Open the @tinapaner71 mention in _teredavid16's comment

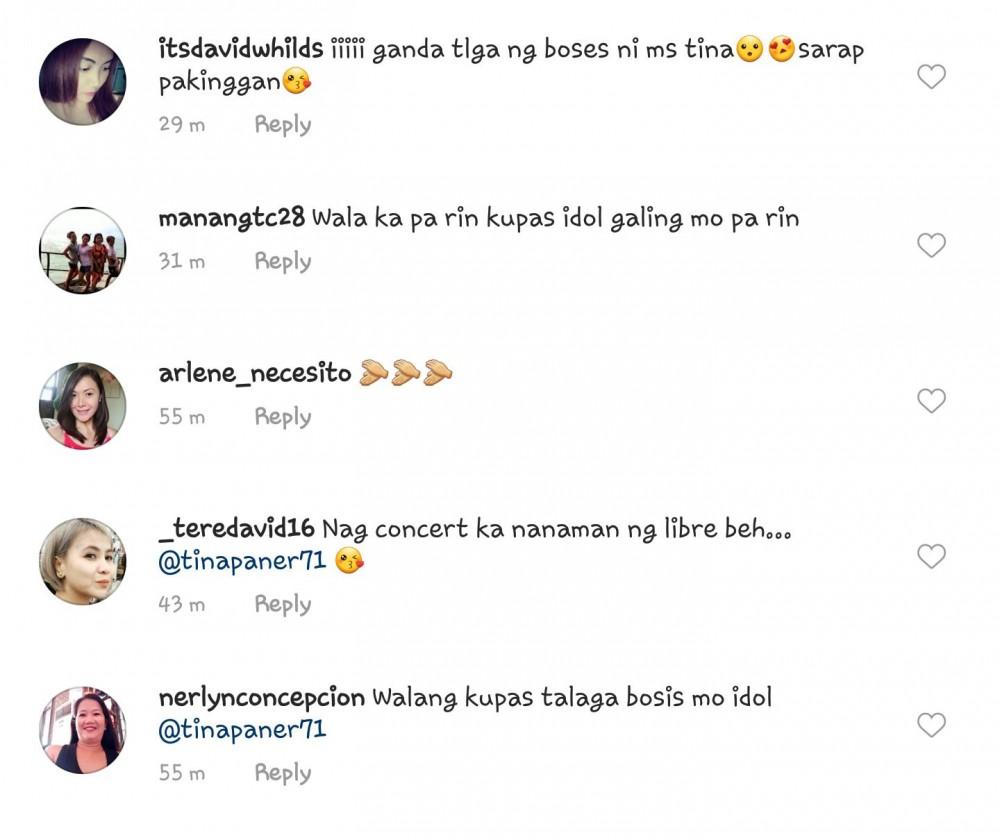click(242, 561)
